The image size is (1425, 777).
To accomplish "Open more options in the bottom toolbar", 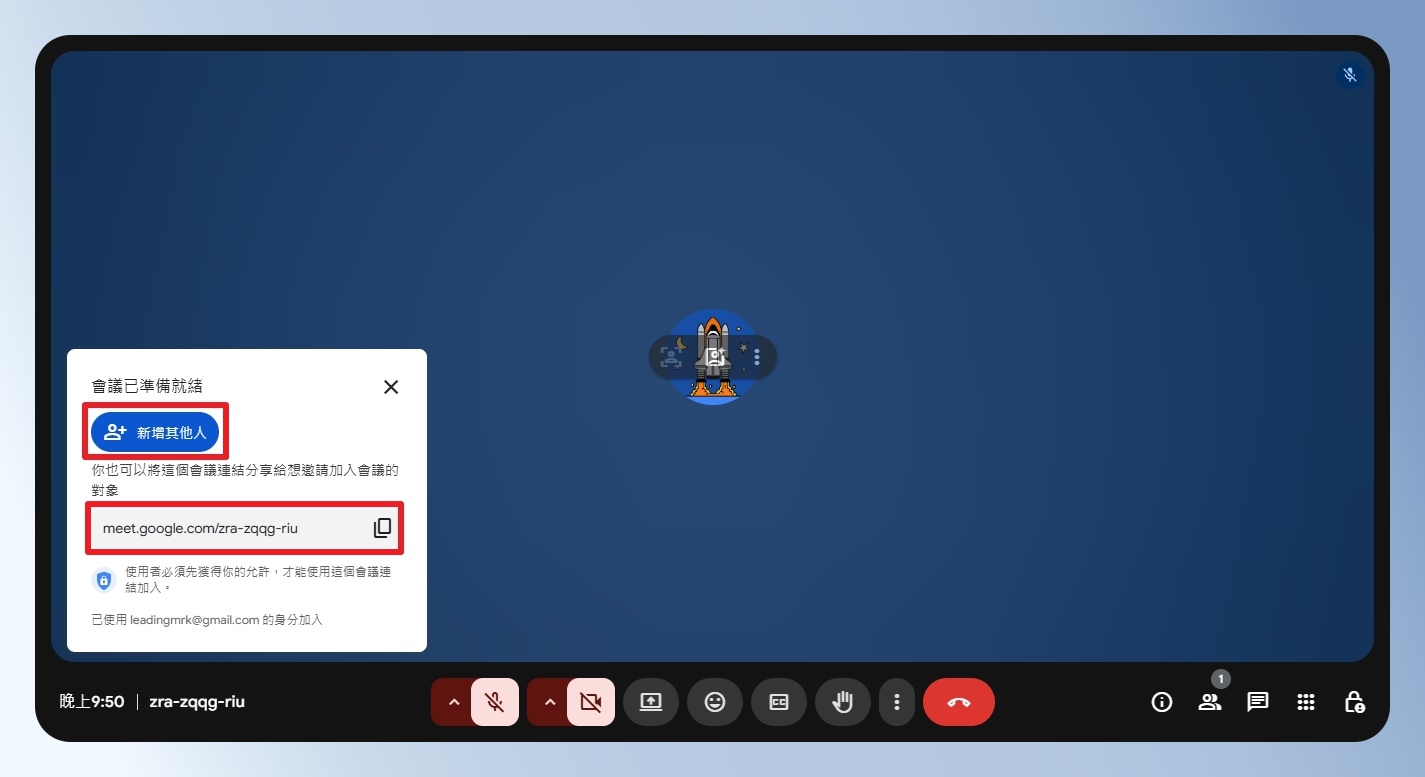I will [x=897, y=702].
